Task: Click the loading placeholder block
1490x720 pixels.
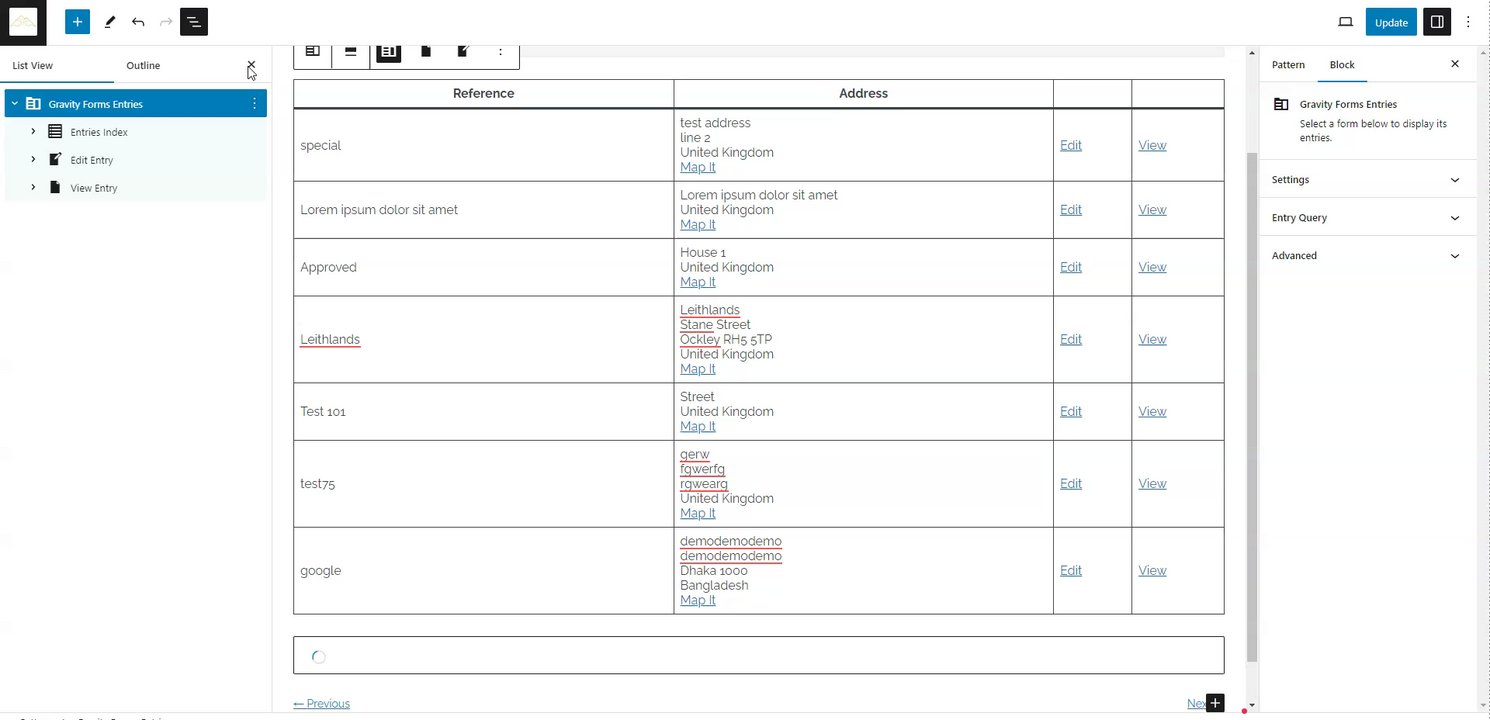Action: coord(758,655)
